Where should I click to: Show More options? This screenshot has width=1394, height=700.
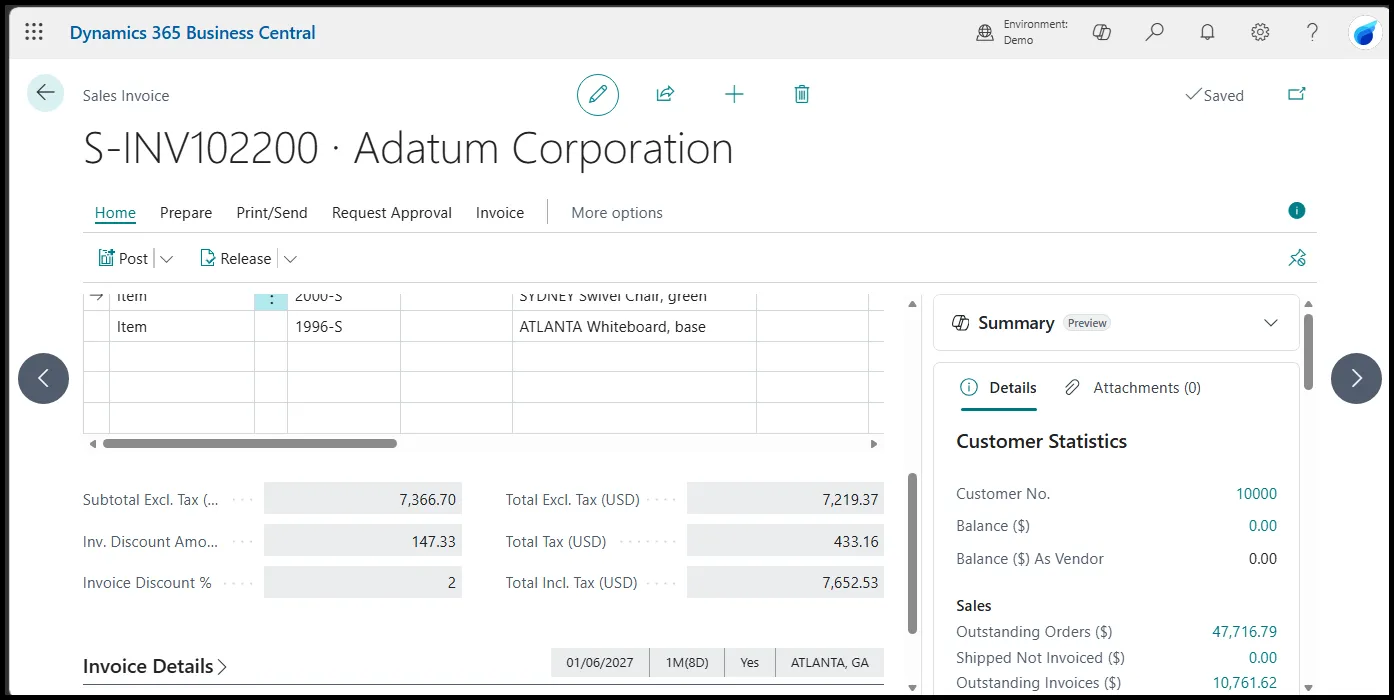point(617,212)
